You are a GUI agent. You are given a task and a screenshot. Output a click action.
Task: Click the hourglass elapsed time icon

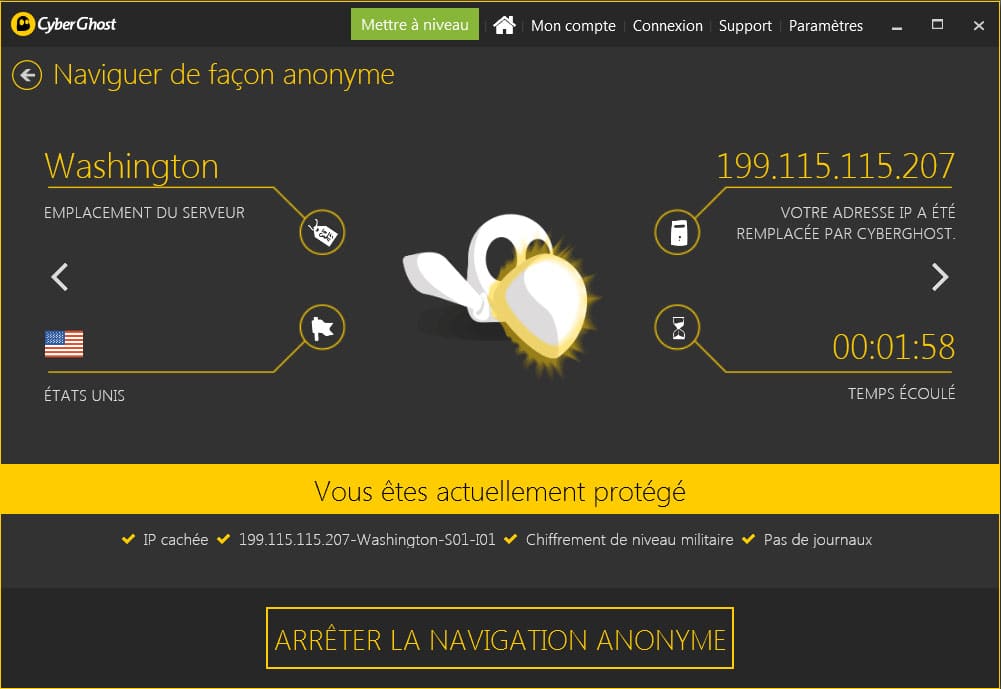point(677,328)
